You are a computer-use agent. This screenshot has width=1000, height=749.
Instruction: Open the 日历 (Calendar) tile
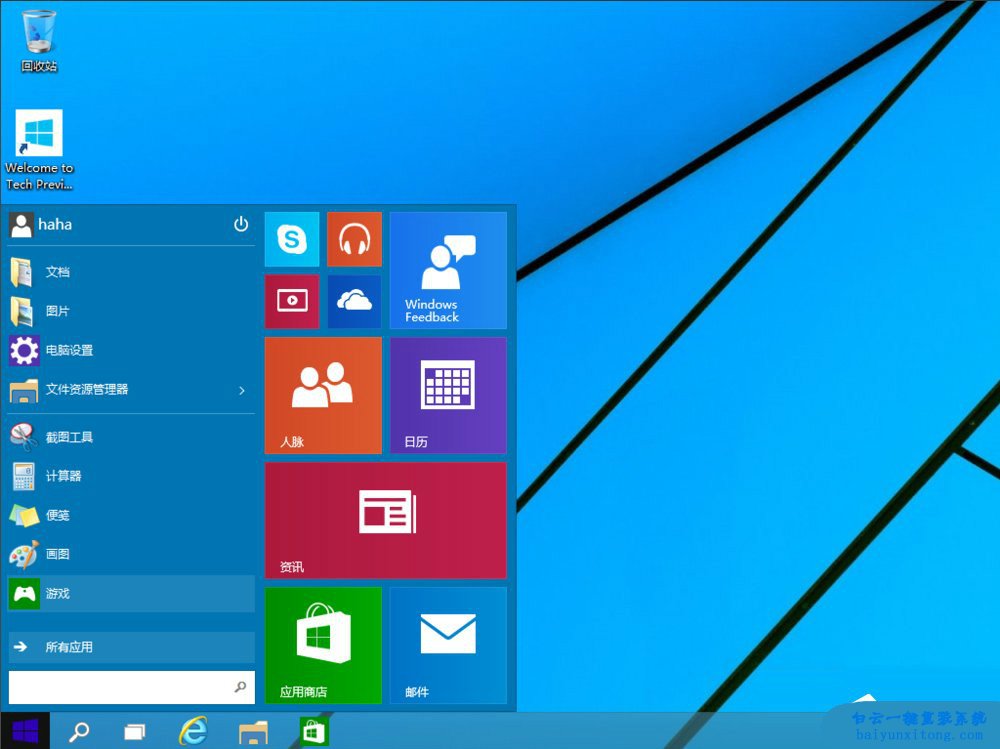pyautogui.click(x=448, y=395)
